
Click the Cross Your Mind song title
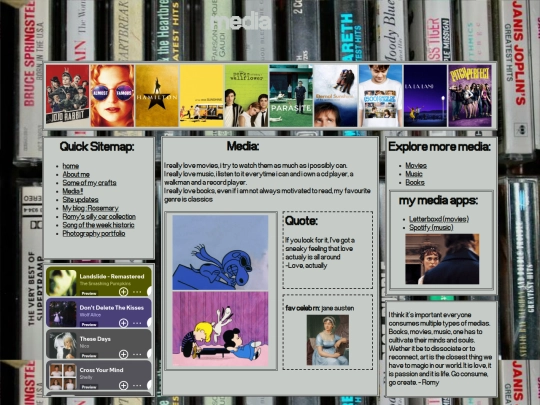pos(101,370)
